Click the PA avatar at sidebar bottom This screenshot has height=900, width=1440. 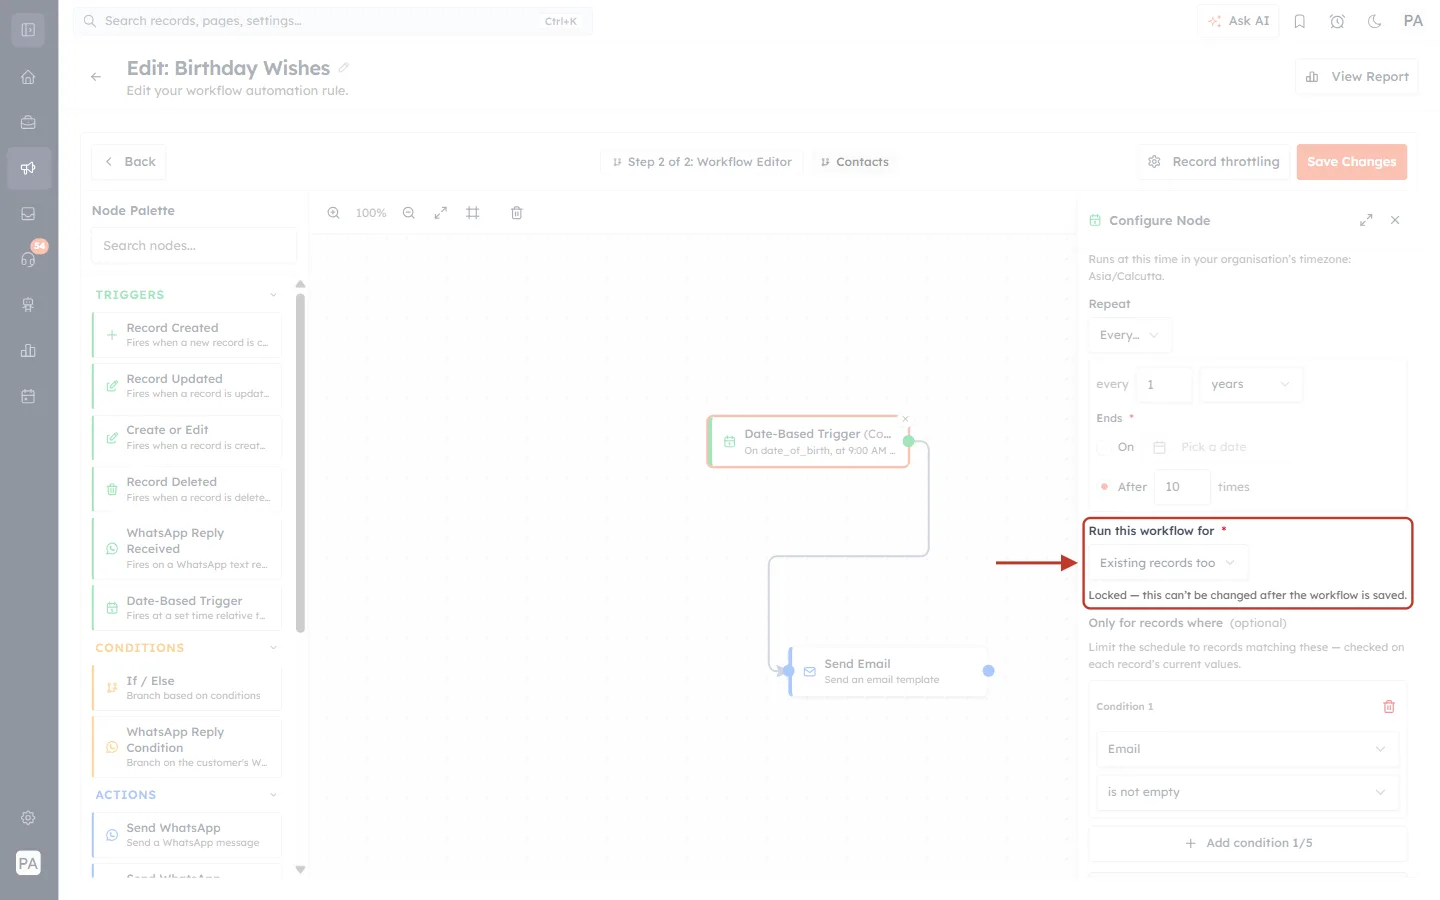coord(28,863)
